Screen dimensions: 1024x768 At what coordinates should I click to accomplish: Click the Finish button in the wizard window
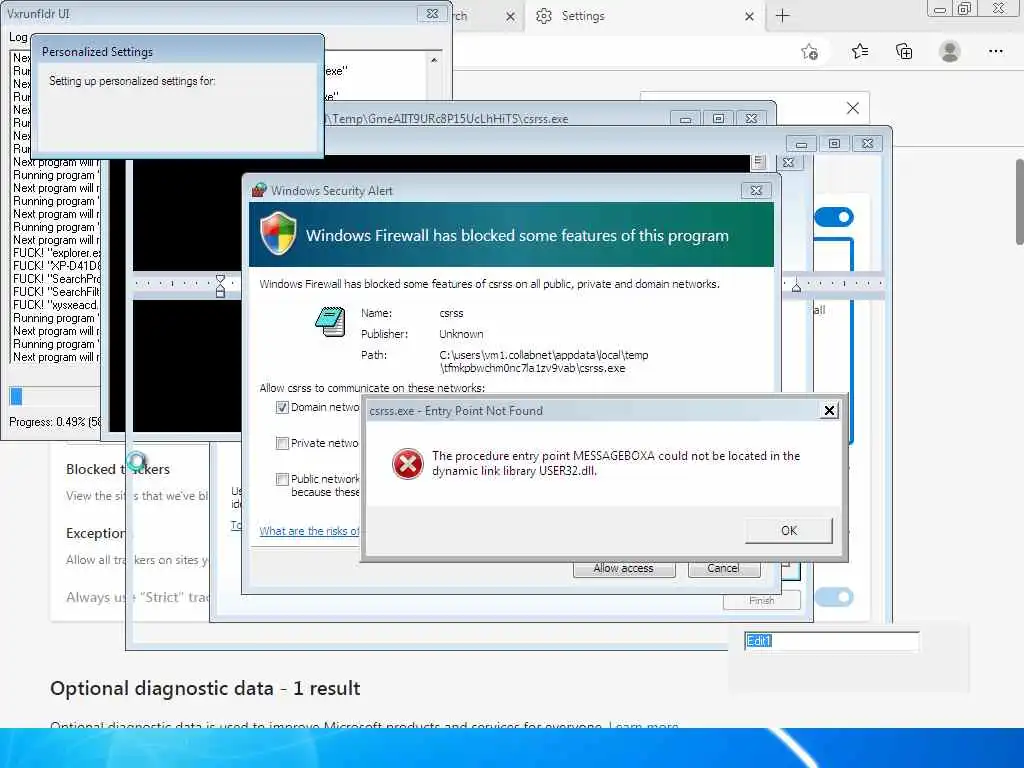(761, 600)
